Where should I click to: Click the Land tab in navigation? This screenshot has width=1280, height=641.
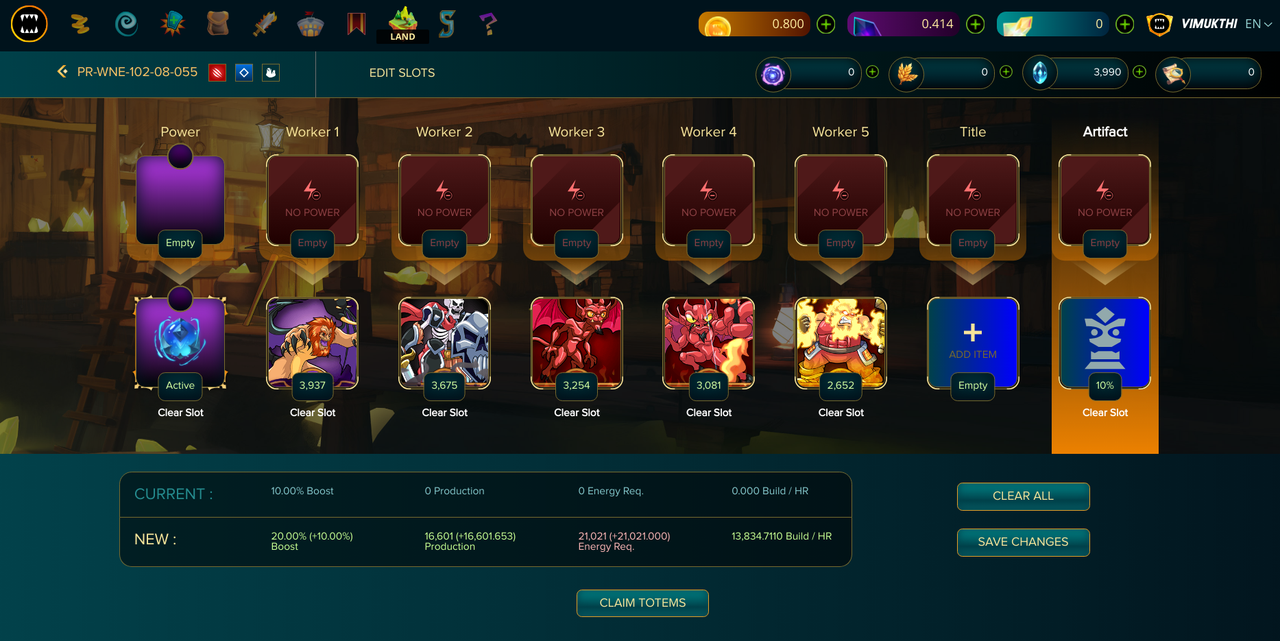point(403,24)
